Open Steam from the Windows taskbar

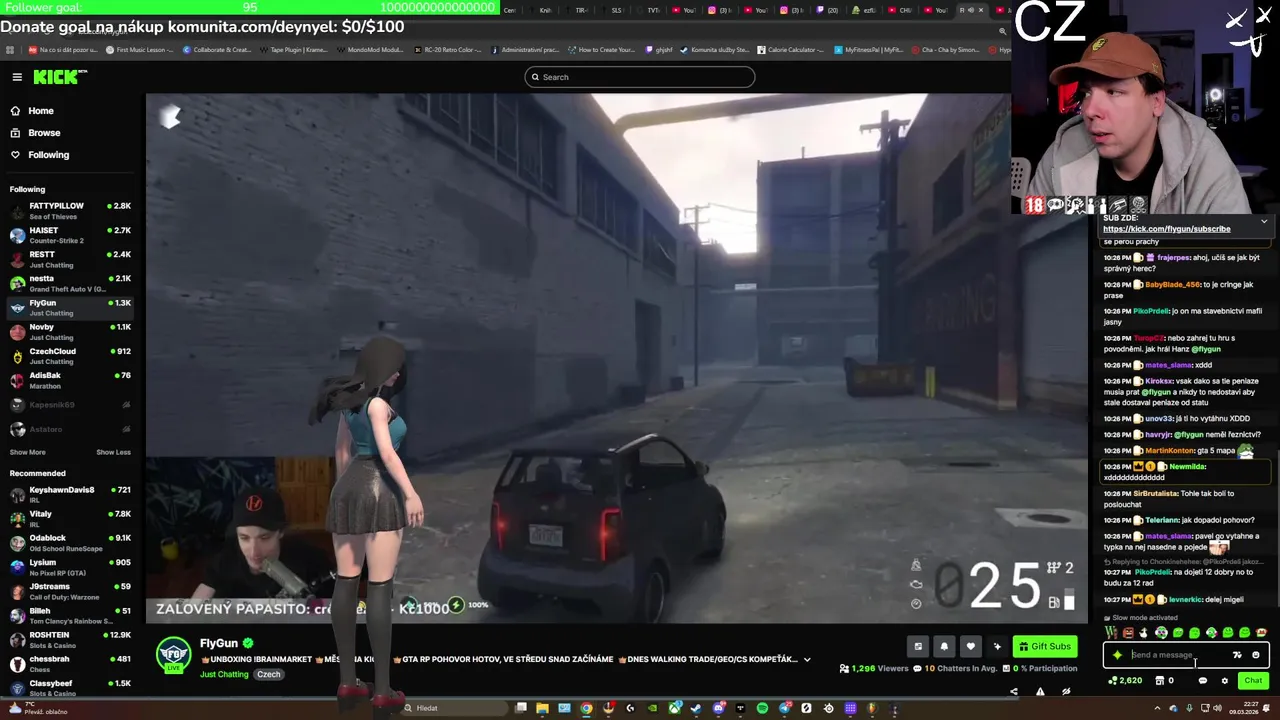(696, 708)
